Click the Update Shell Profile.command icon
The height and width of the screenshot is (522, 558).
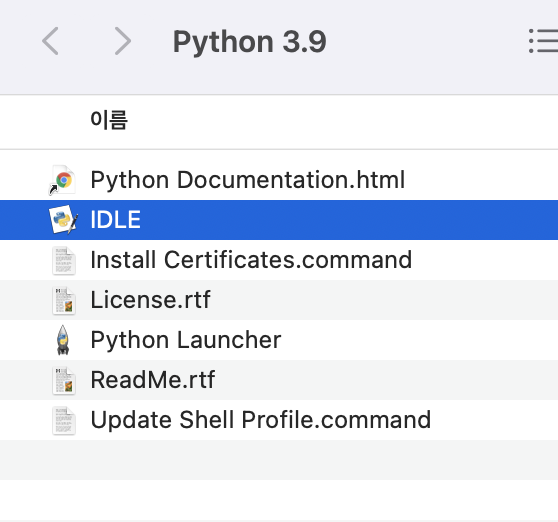(x=64, y=420)
